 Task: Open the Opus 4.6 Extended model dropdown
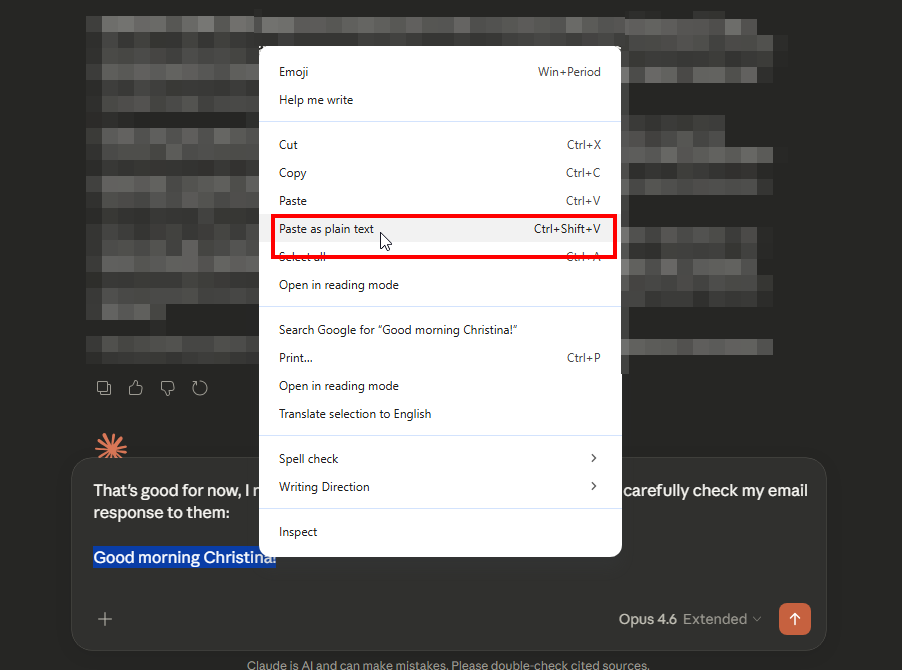[x=689, y=619]
